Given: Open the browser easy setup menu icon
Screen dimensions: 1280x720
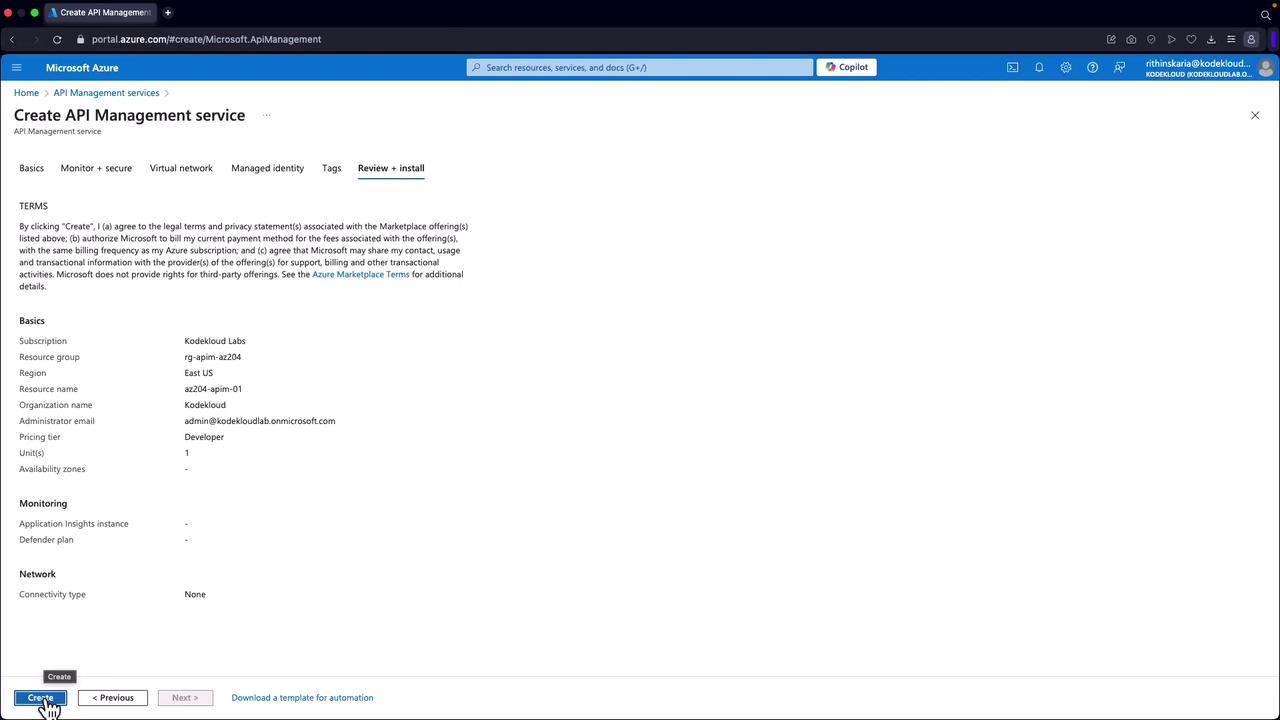Looking at the screenshot, I should click(x=1231, y=39).
